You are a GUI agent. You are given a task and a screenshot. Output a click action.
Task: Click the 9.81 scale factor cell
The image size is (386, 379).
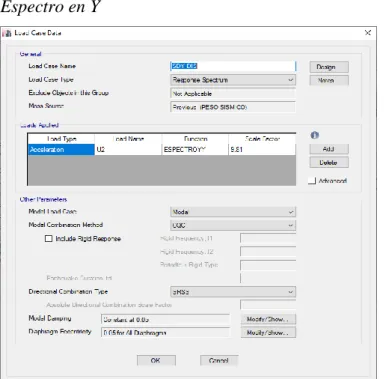click(x=262, y=150)
